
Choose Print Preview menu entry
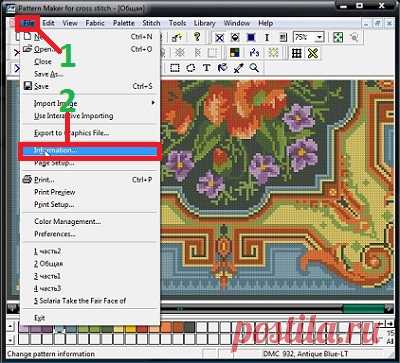pyautogui.click(x=90, y=192)
